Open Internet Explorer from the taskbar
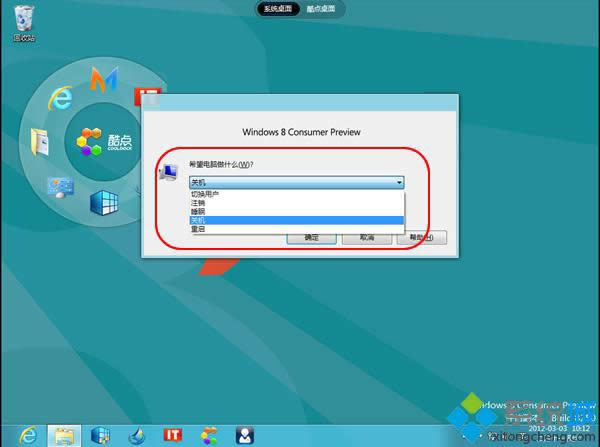This screenshot has height=447, width=600. point(28,436)
